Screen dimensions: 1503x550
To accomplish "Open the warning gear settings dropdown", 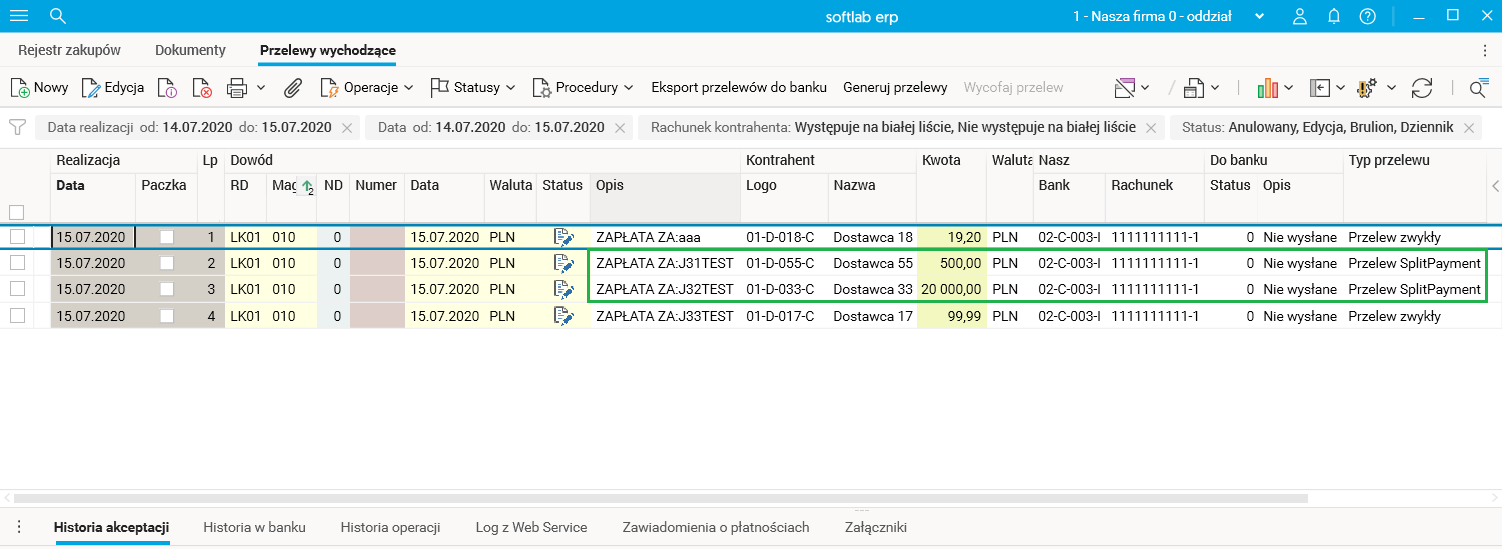I will coord(1375,88).
